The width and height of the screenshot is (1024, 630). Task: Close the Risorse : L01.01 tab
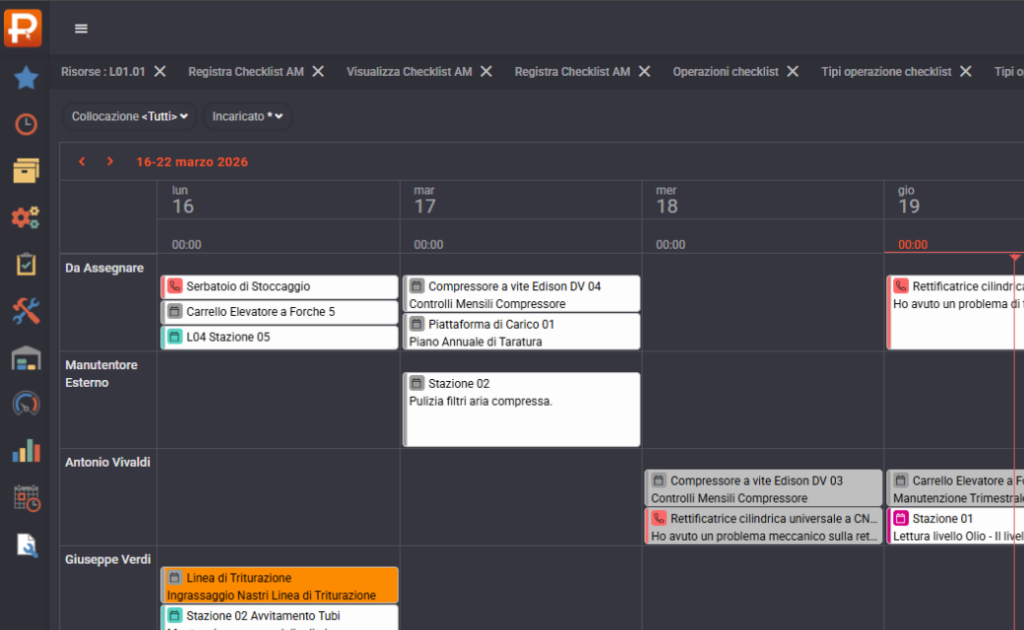[160, 71]
